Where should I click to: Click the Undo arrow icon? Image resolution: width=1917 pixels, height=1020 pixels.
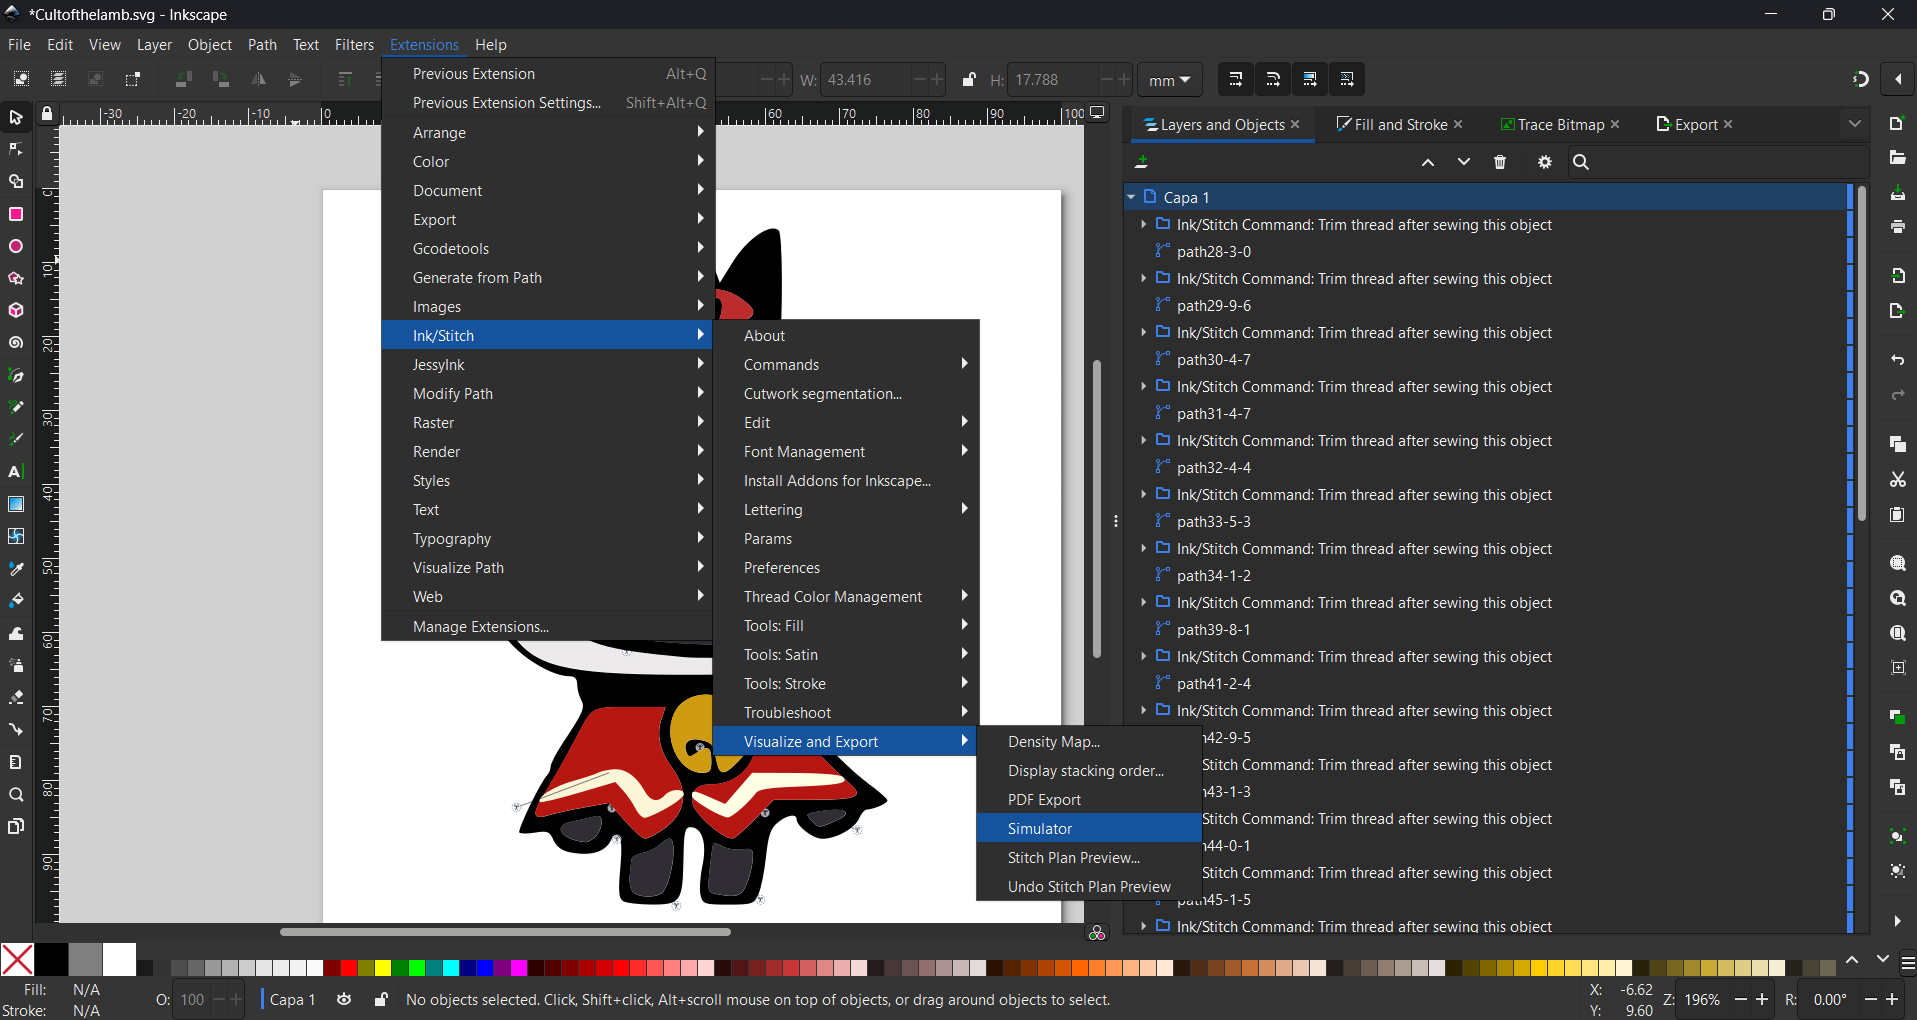(1897, 360)
